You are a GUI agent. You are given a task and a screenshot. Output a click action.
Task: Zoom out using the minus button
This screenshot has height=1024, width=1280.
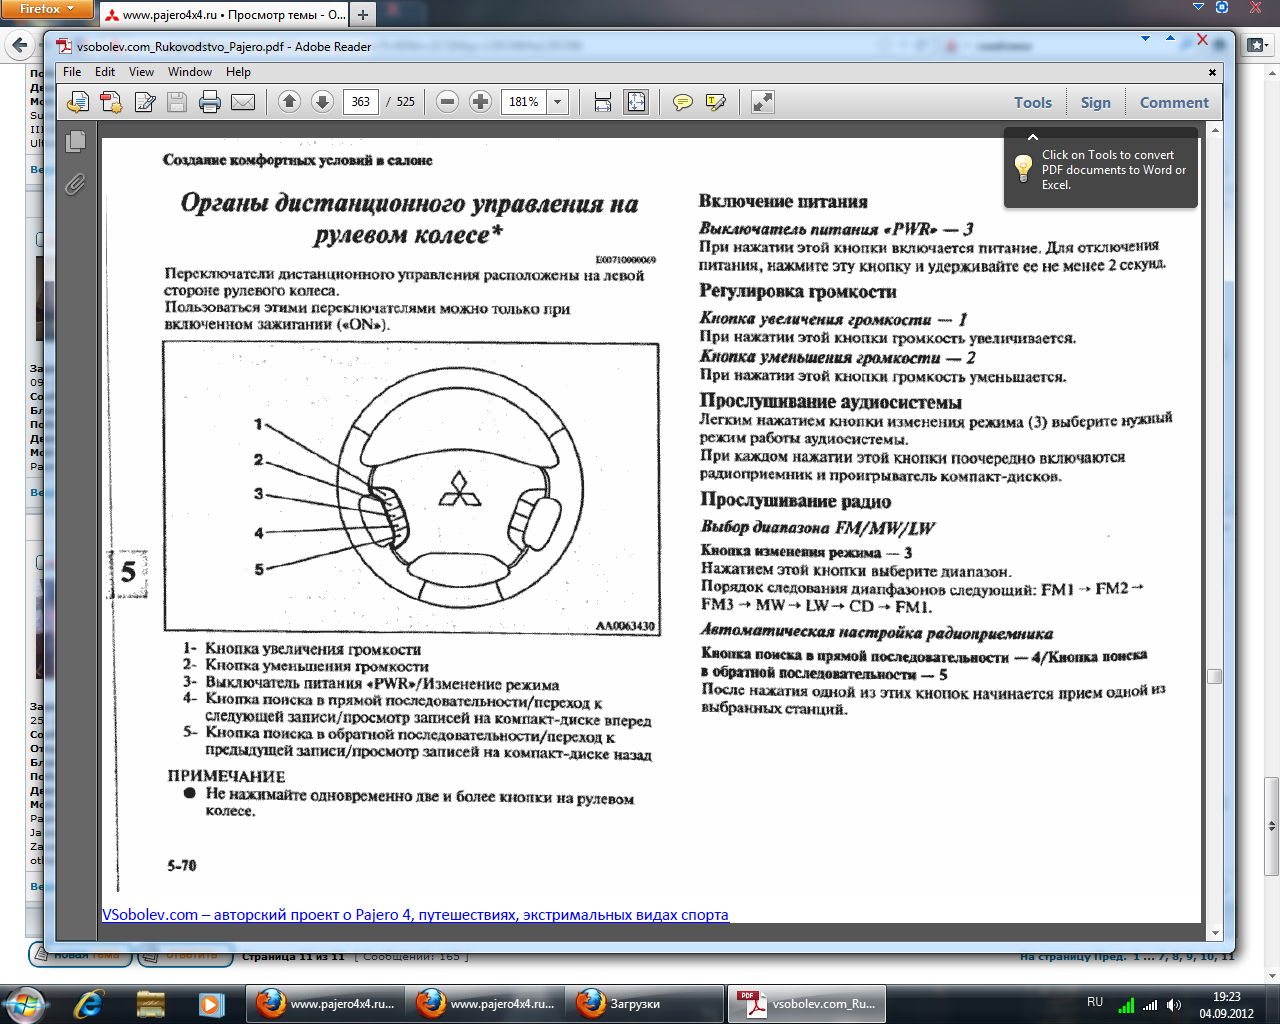point(448,102)
